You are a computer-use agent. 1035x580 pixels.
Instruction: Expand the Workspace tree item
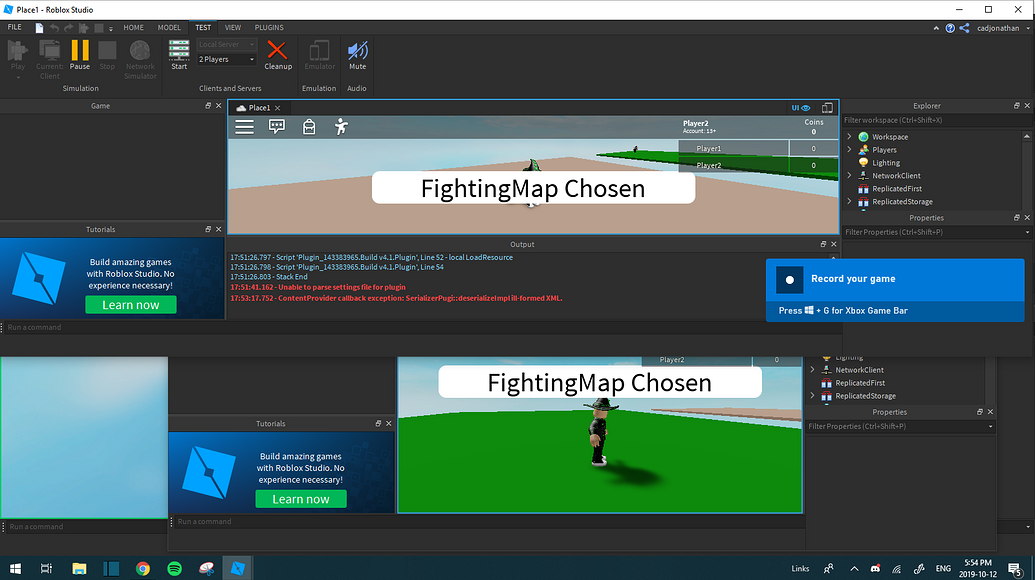[x=849, y=136]
